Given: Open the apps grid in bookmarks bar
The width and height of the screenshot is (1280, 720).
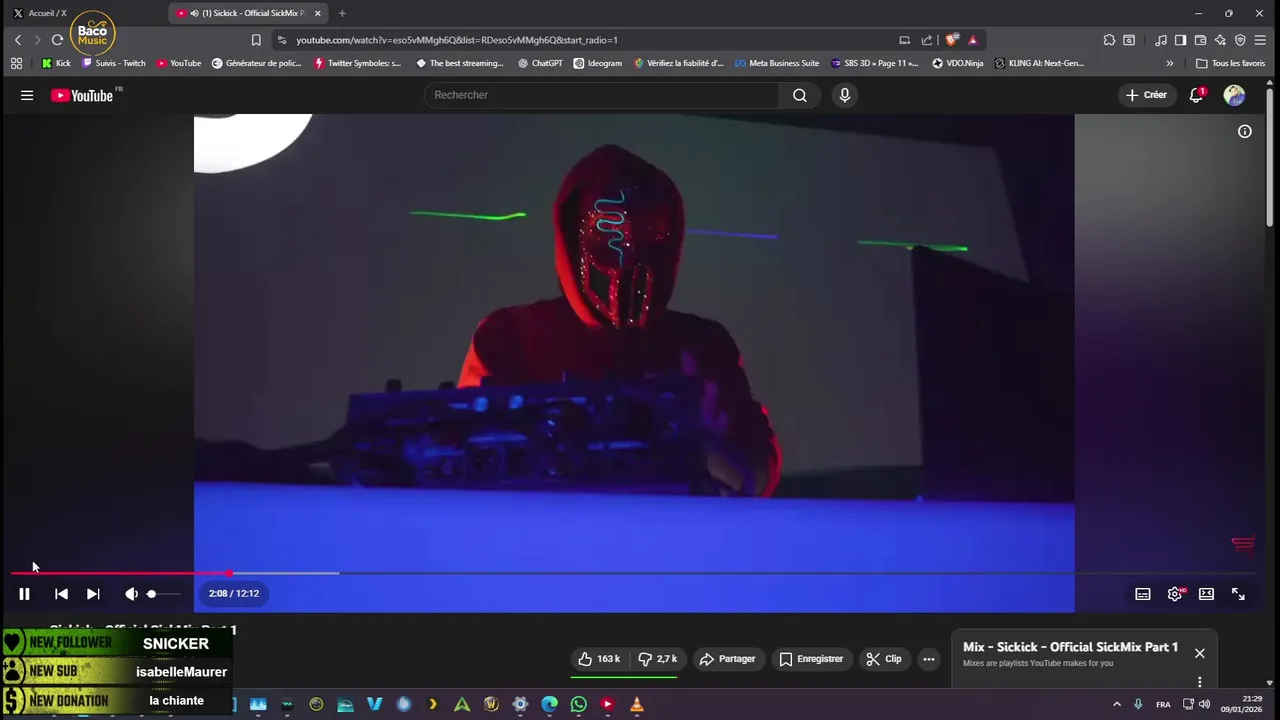Looking at the screenshot, I should click(x=16, y=63).
